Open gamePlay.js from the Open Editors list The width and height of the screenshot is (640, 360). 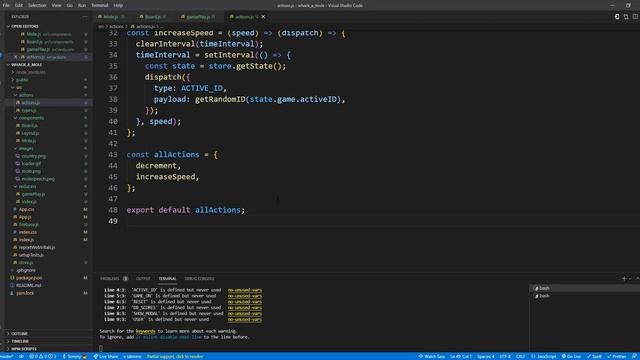38,49
